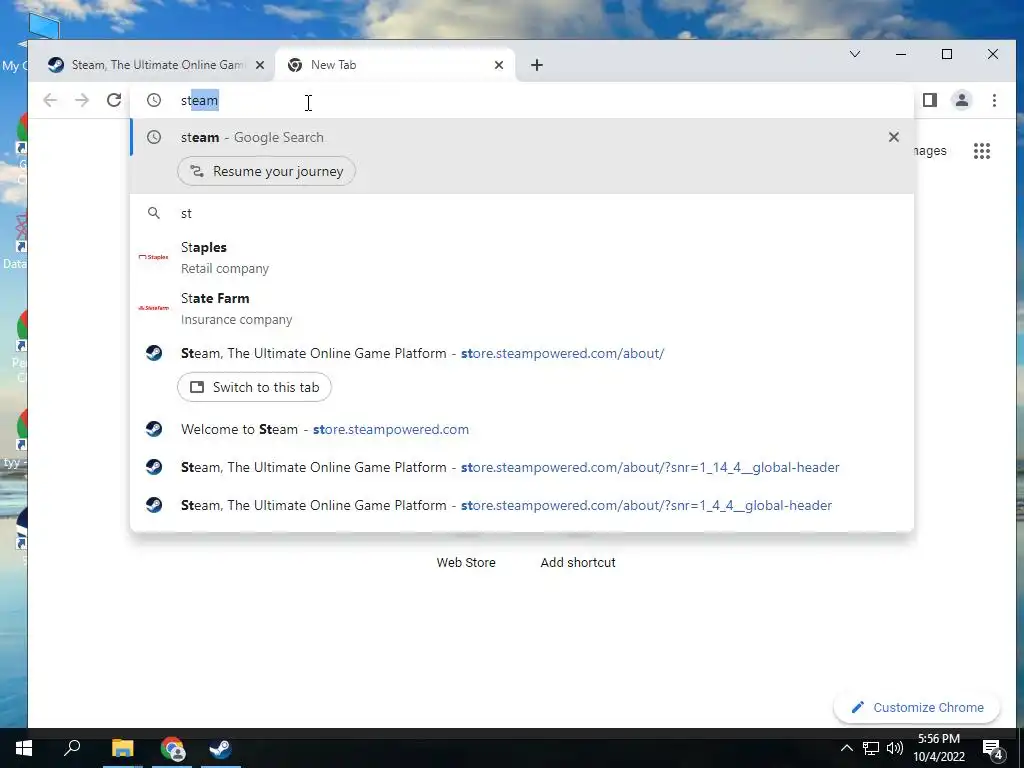
Task: Open a new tab with the plus button
Action: coord(536,65)
